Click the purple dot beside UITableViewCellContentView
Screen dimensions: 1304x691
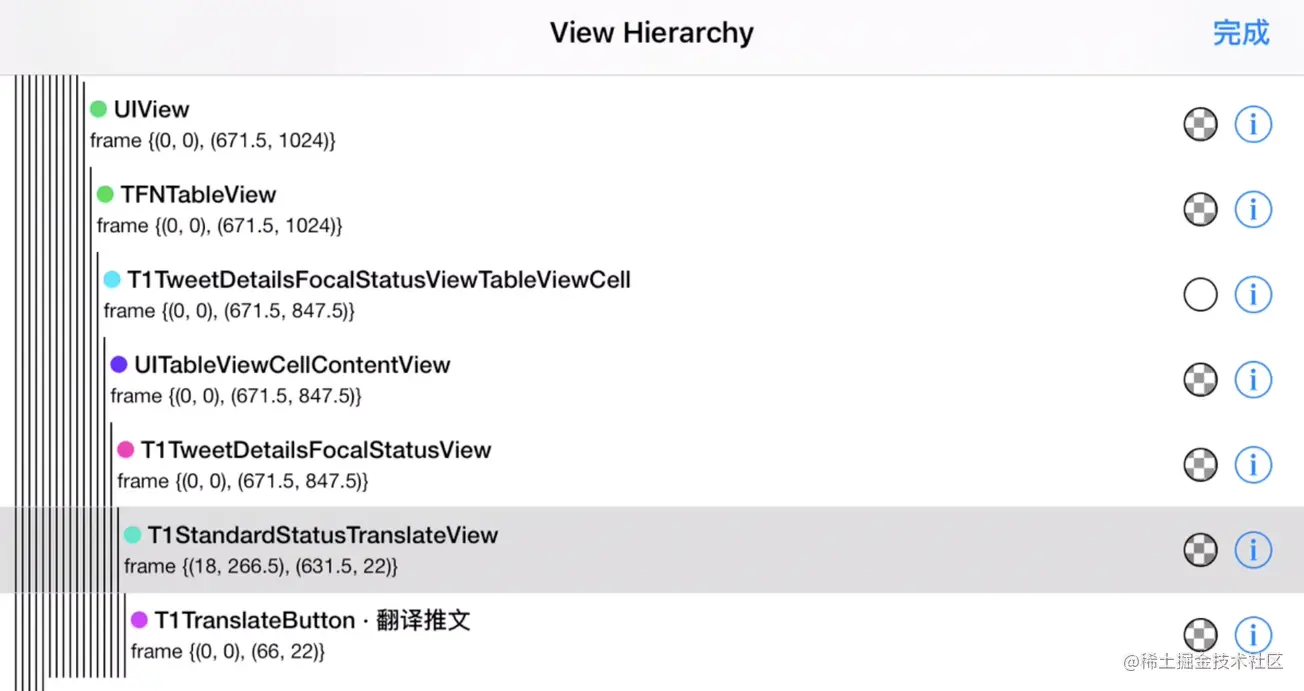pyautogui.click(x=119, y=365)
